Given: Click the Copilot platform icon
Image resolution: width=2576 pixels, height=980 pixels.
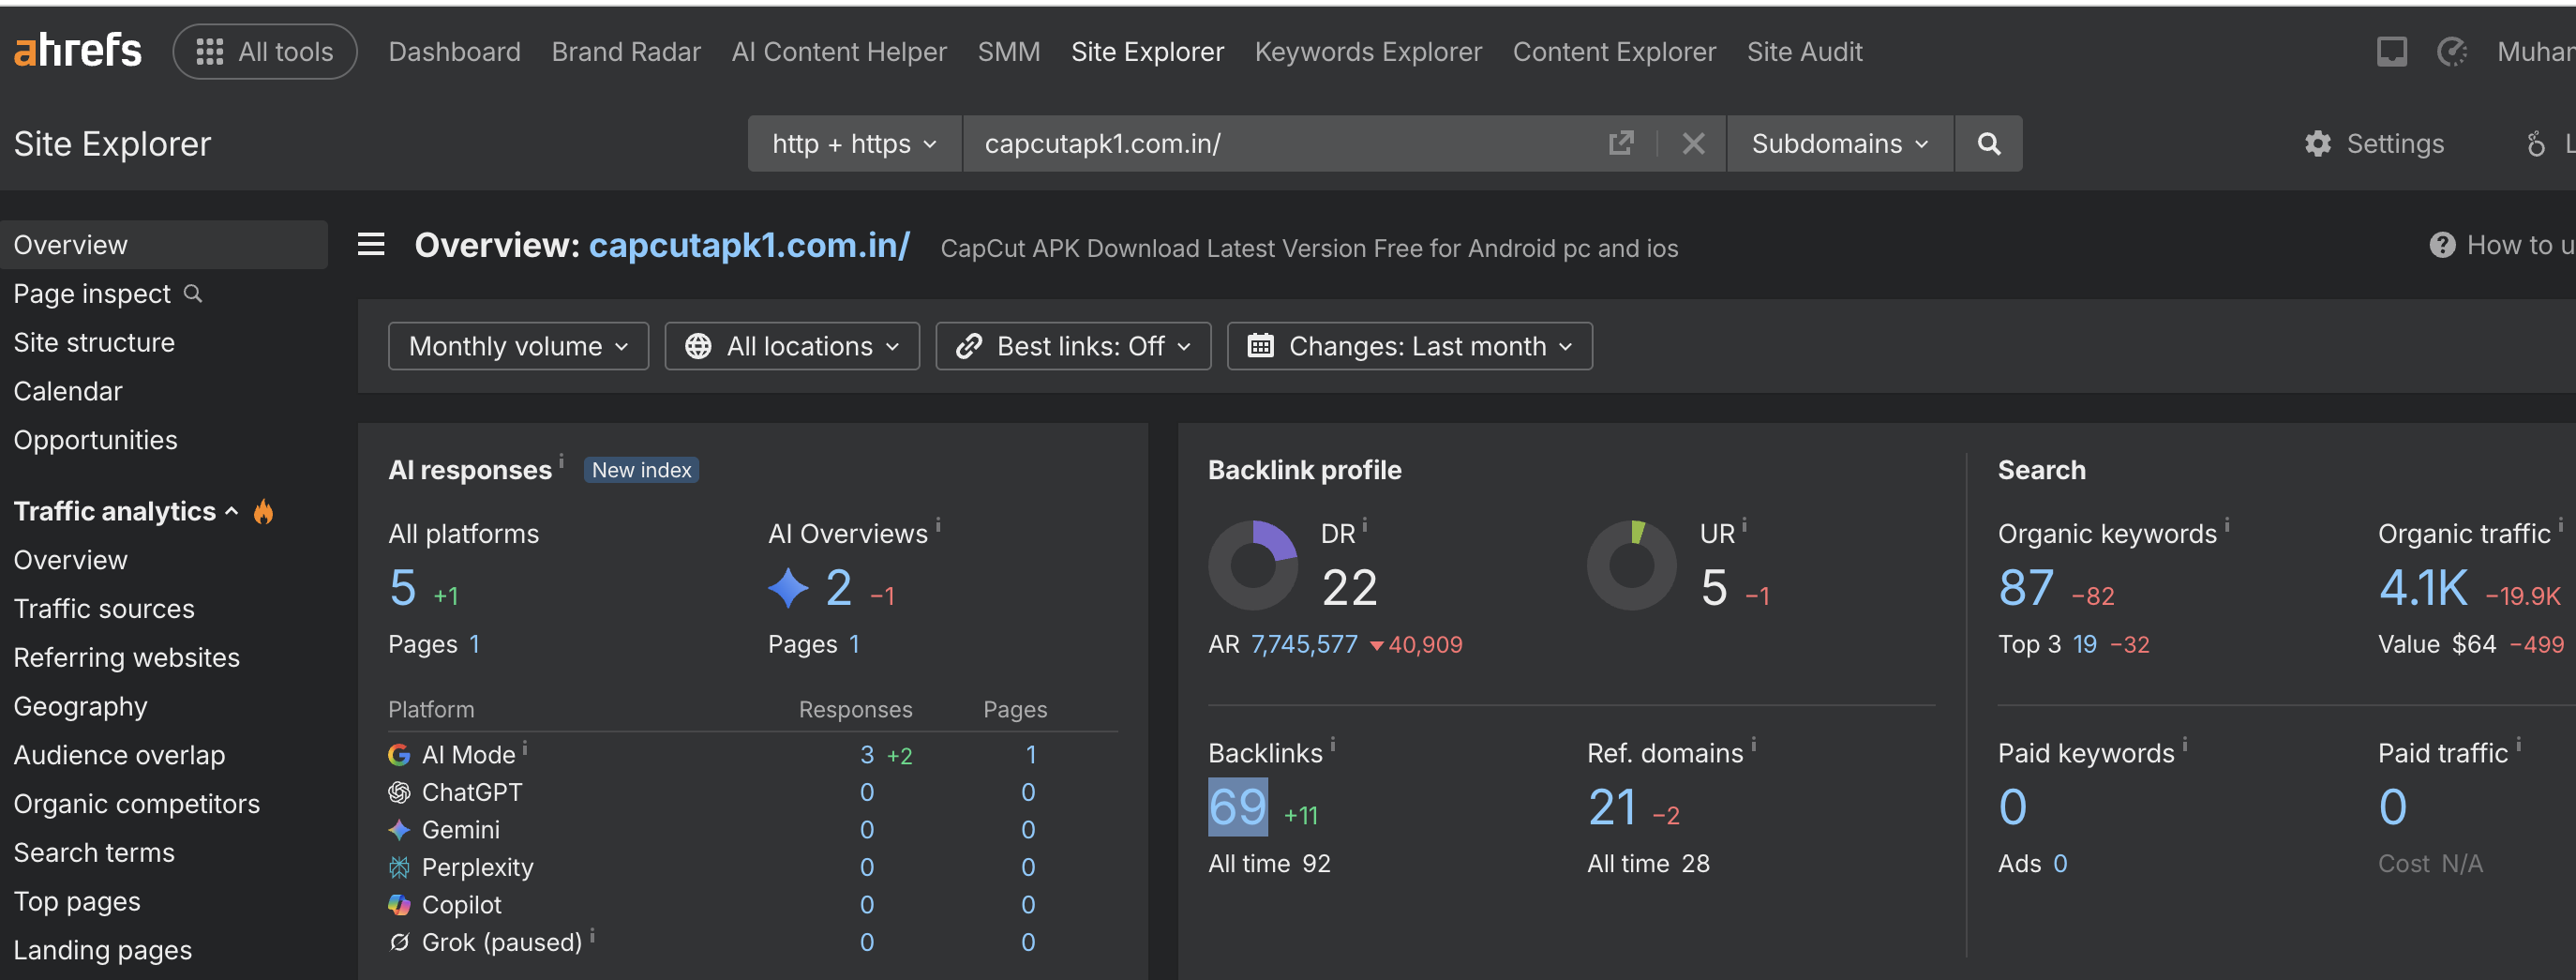Looking at the screenshot, I should [x=399, y=904].
